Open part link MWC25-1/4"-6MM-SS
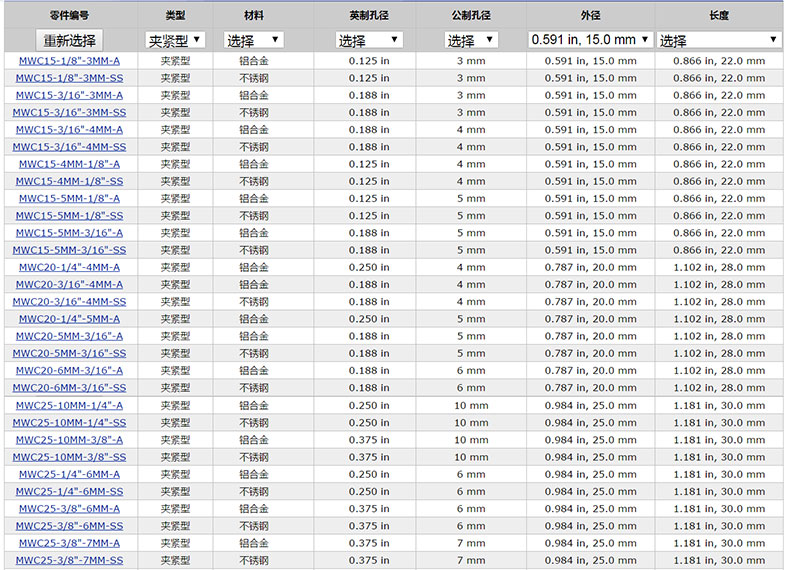This screenshot has height=570, width=790. tap(69, 492)
